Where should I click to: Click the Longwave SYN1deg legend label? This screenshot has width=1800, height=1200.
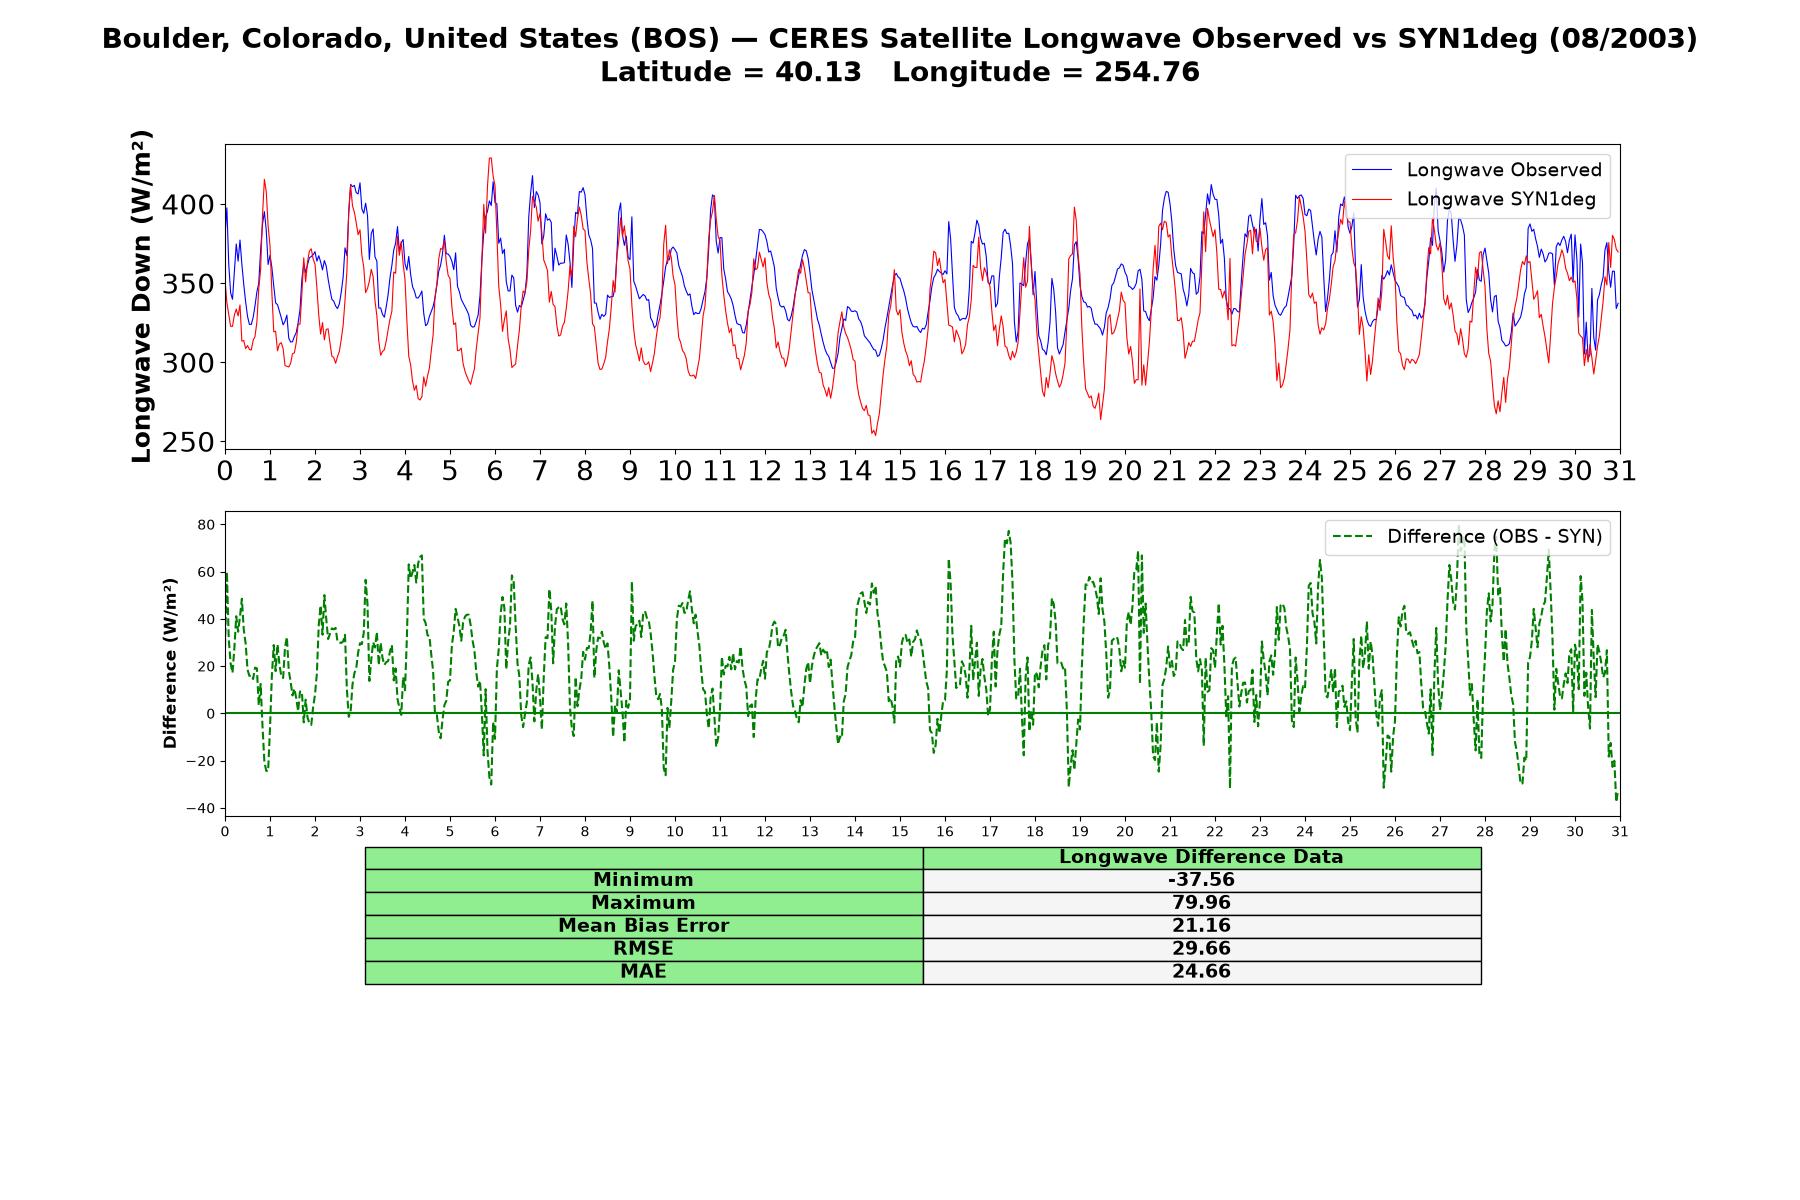click(1501, 199)
